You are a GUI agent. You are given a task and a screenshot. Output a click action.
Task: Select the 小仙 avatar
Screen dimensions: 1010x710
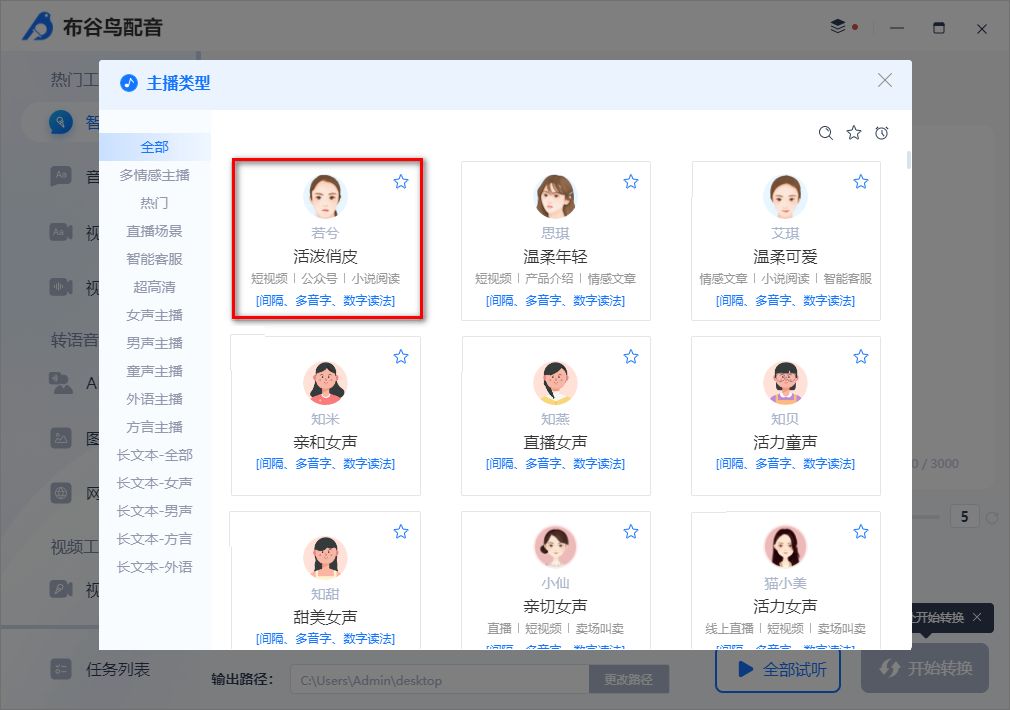(x=555, y=547)
